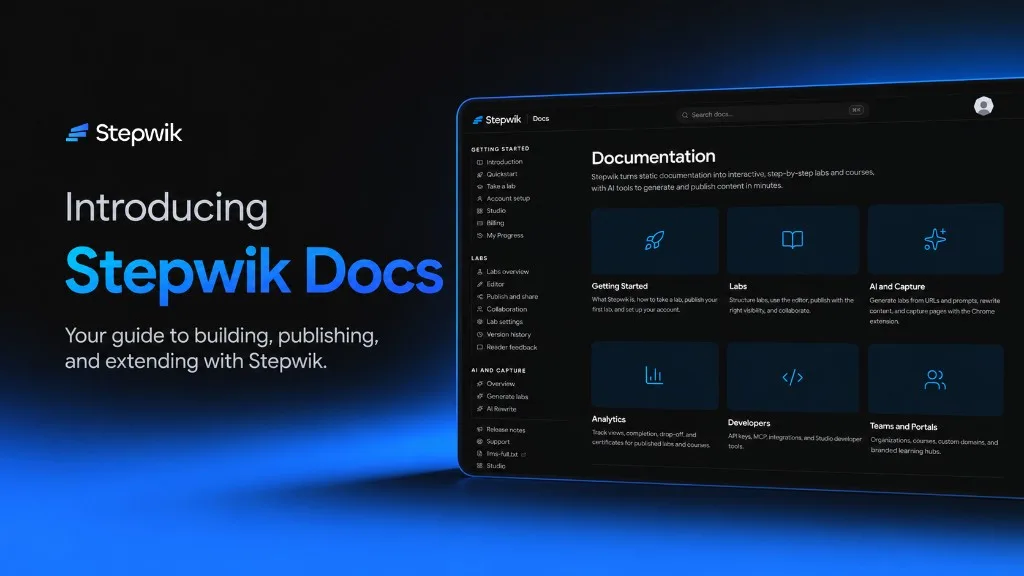This screenshot has height=576, width=1024.
Task: Click the external-link icon next to llms-full.txt
Action: [523, 455]
